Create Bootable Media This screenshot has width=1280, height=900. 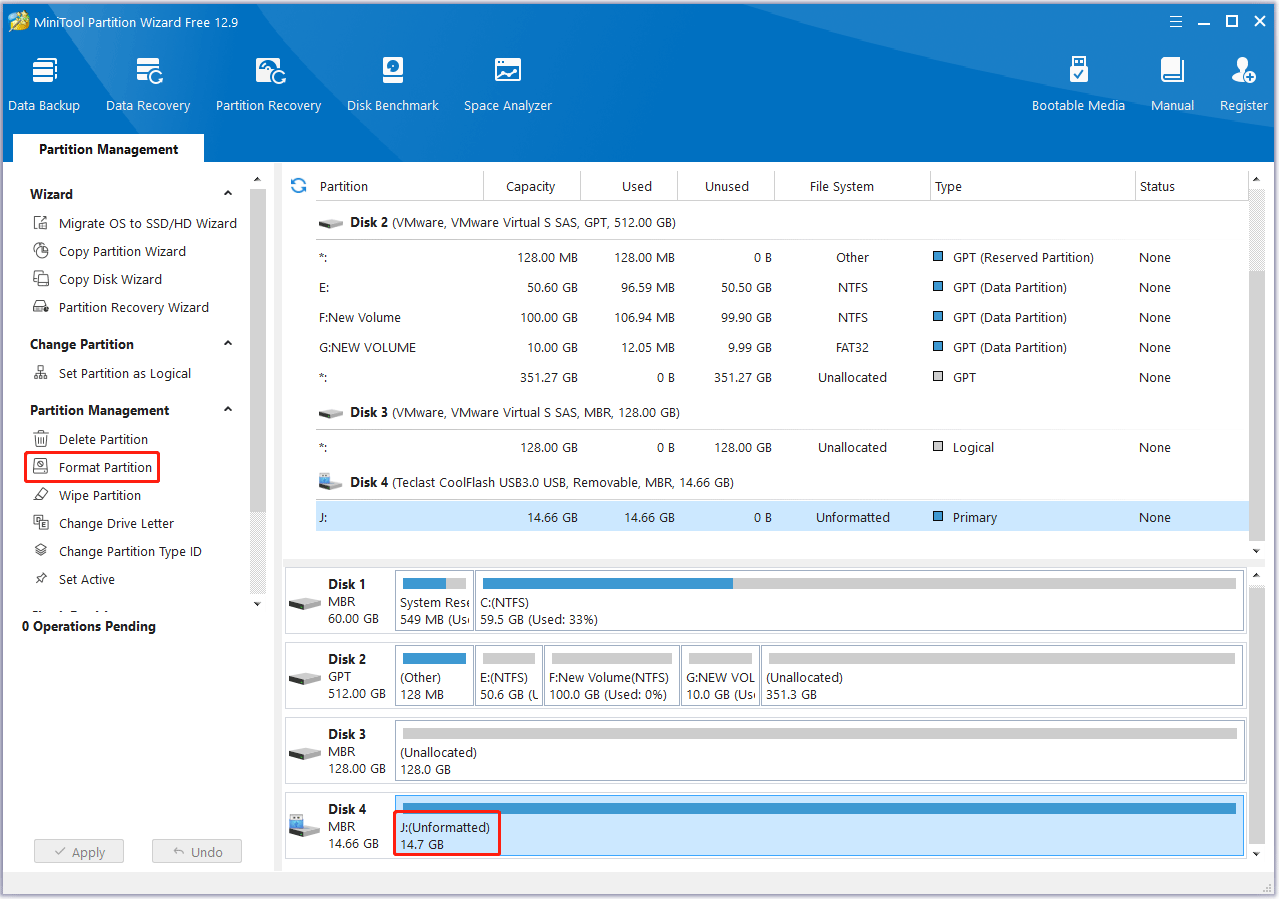1078,84
